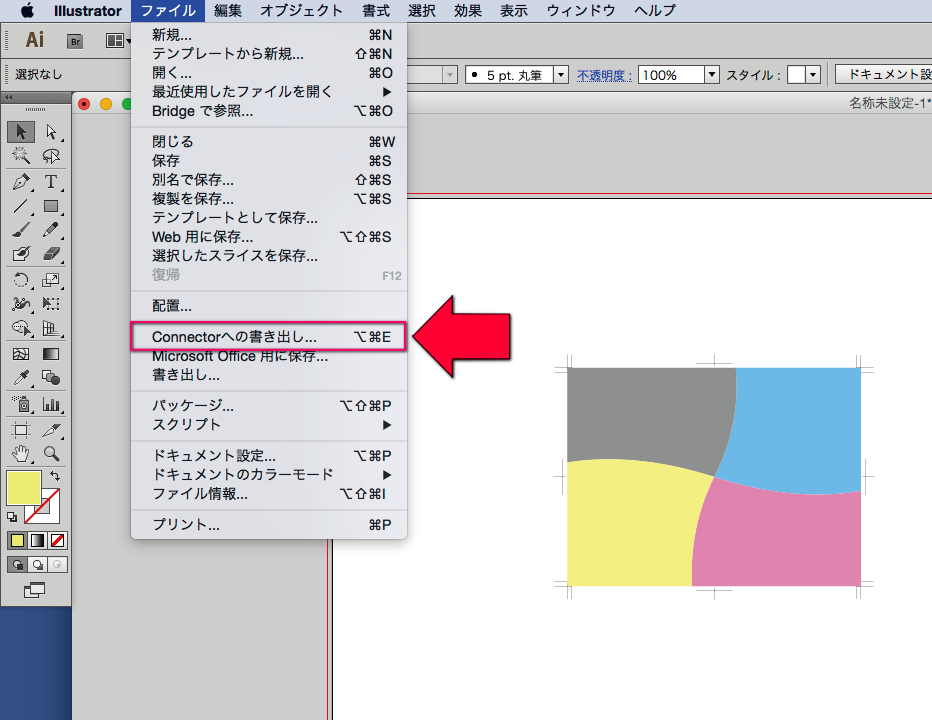This screenshot has height=720, width=932.
Task: Select the Lasso tool
Action: (x=51, y=156)
